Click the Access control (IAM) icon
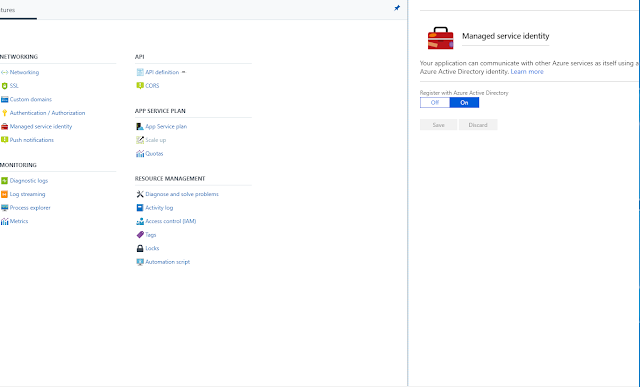Screen dimensions: 640x387 (140, 221)
